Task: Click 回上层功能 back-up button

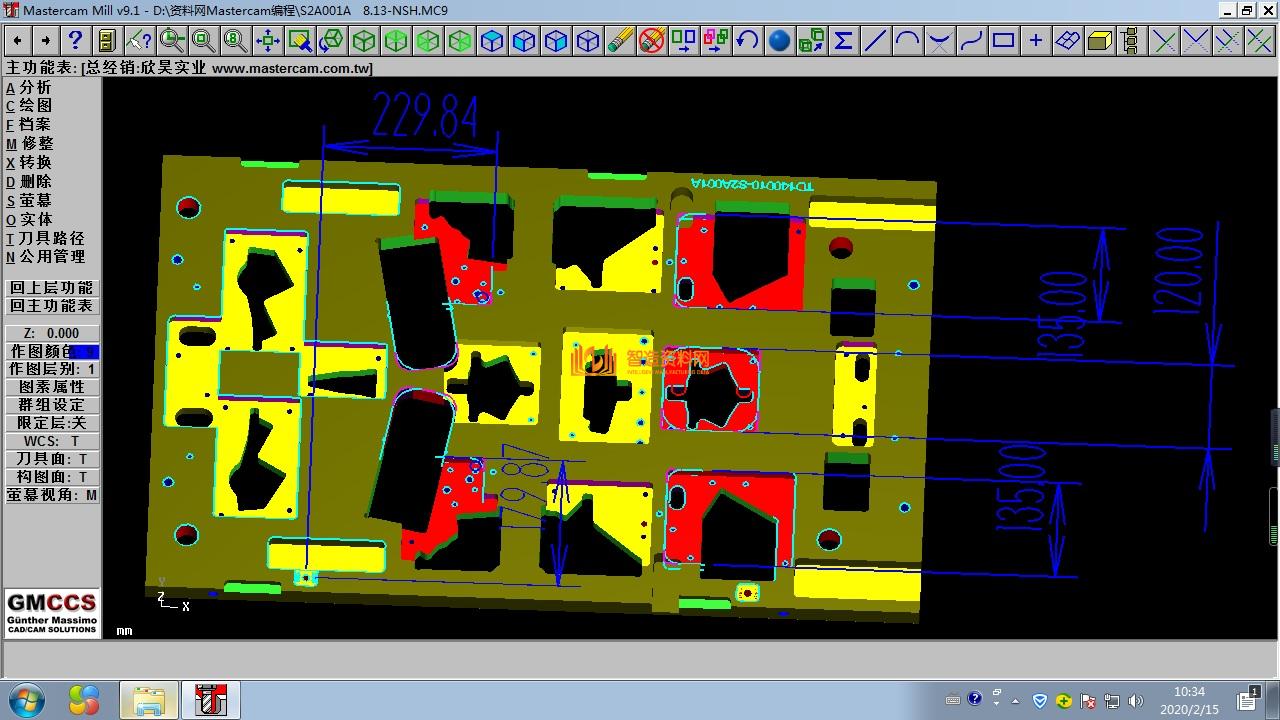Action: [x=52, y=288]
